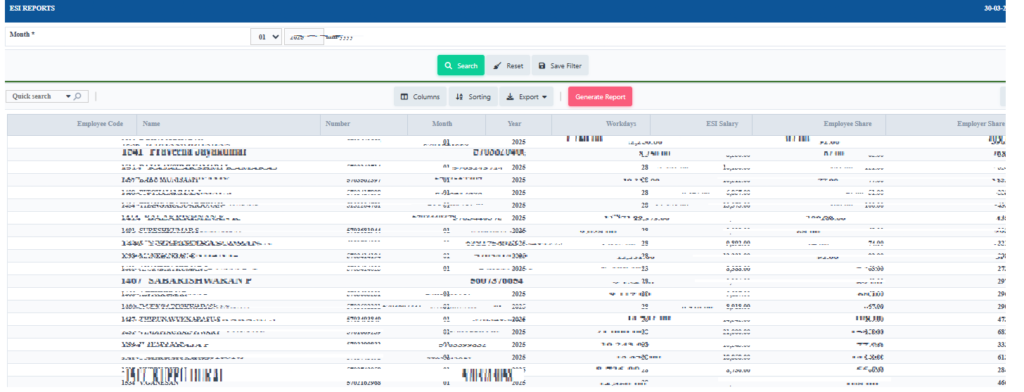Click the green Search button
Viewport: 1024px width, 392px height.
click(x=460, y=65)
